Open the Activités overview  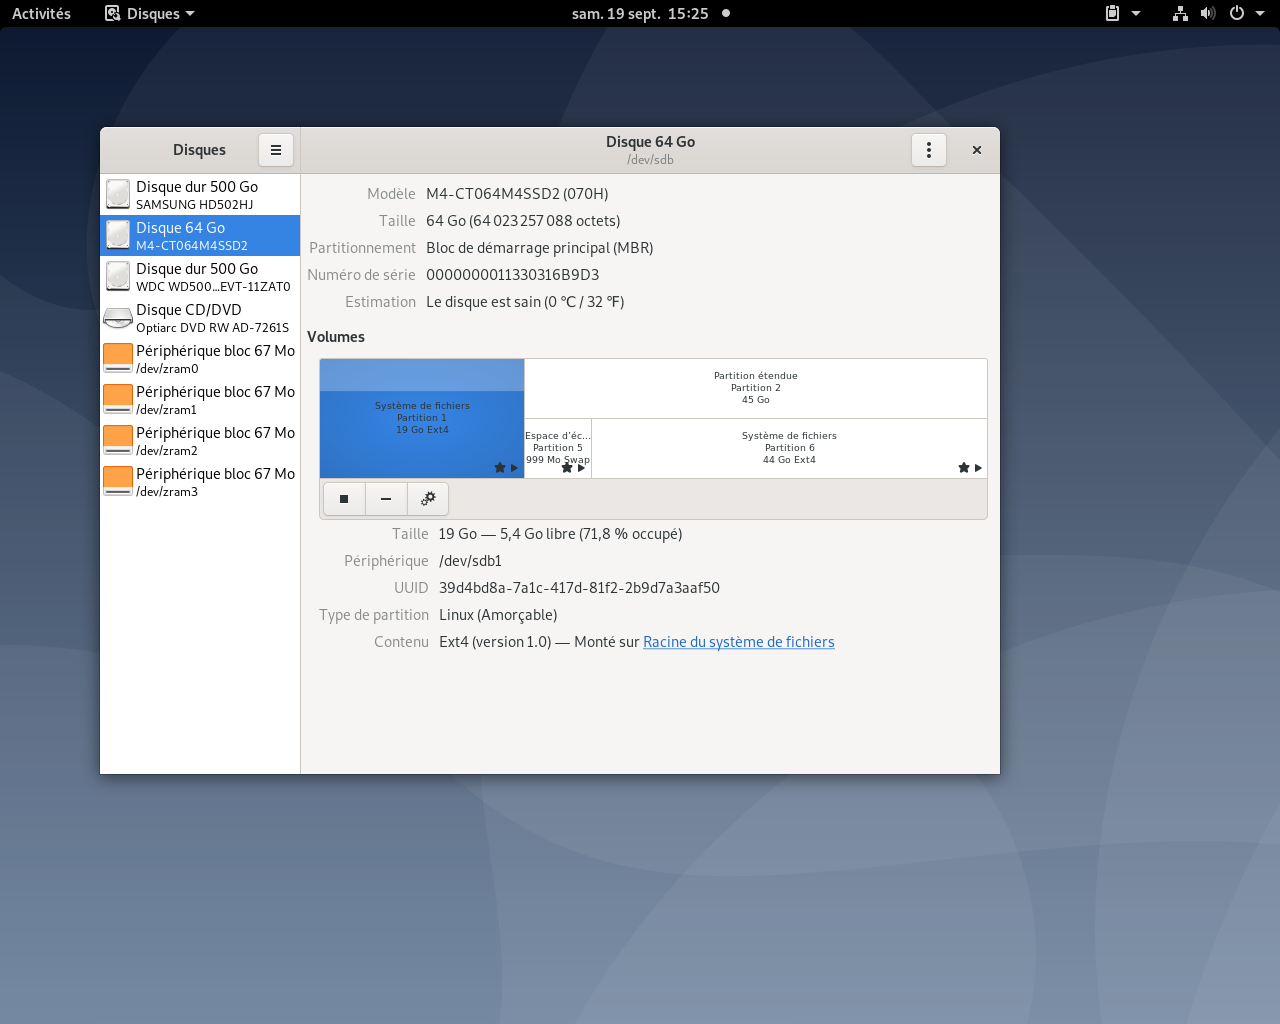41,13
